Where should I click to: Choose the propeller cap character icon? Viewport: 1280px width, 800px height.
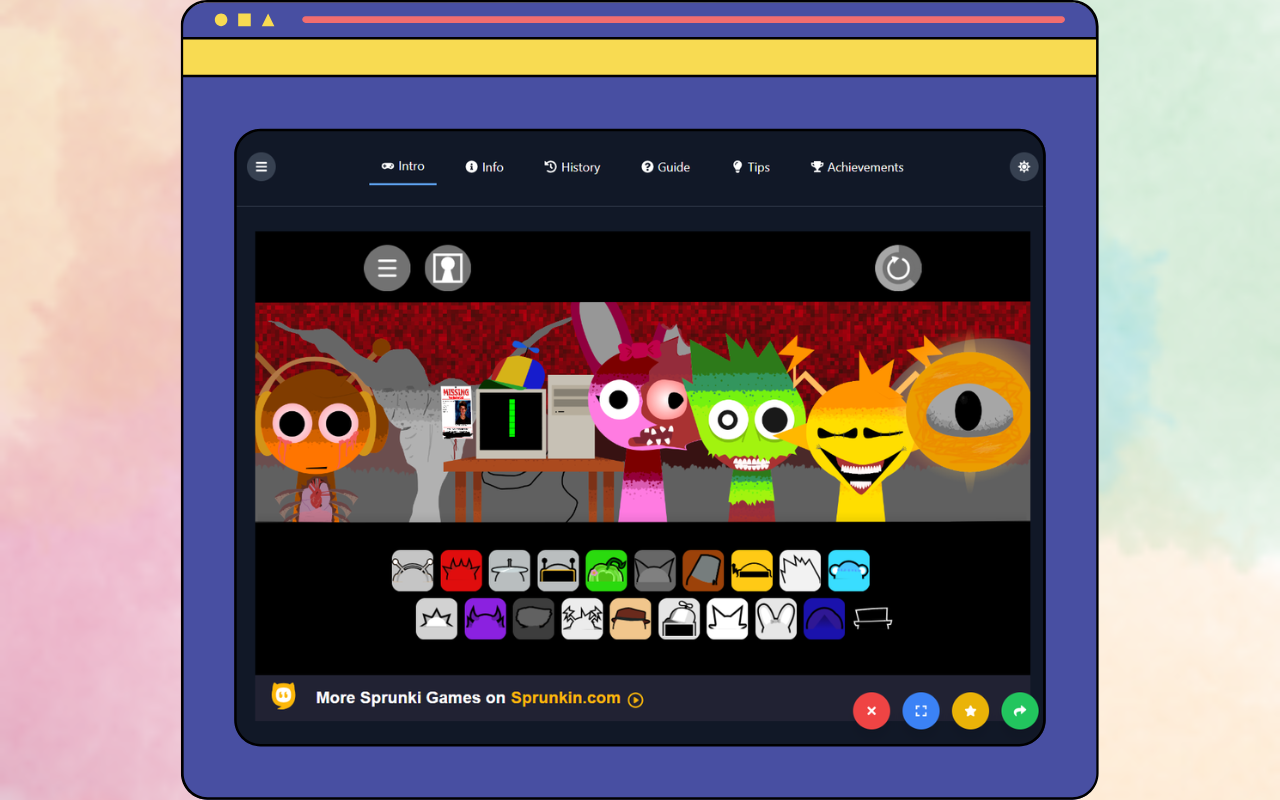(679, 619)
